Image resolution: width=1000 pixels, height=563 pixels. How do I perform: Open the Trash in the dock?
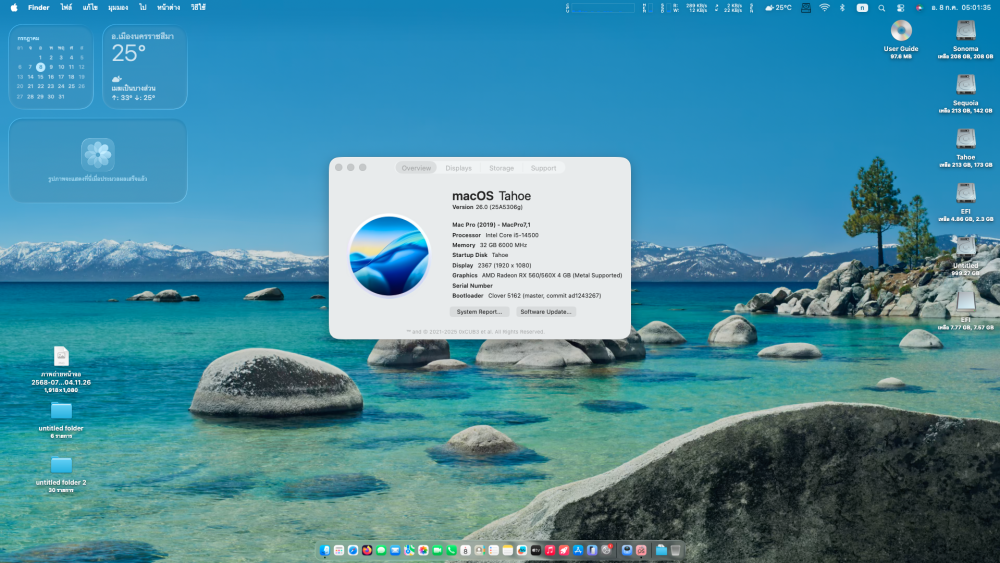pyautogui.click(x=675, y=550)
